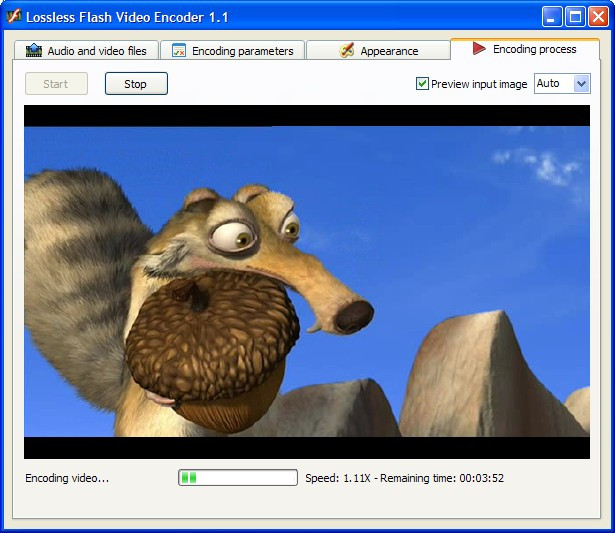The height and width of the screenshot is (533, 615).
Task: Click the 'Encoding video...' status text
Action: click(x=67, y=478)
